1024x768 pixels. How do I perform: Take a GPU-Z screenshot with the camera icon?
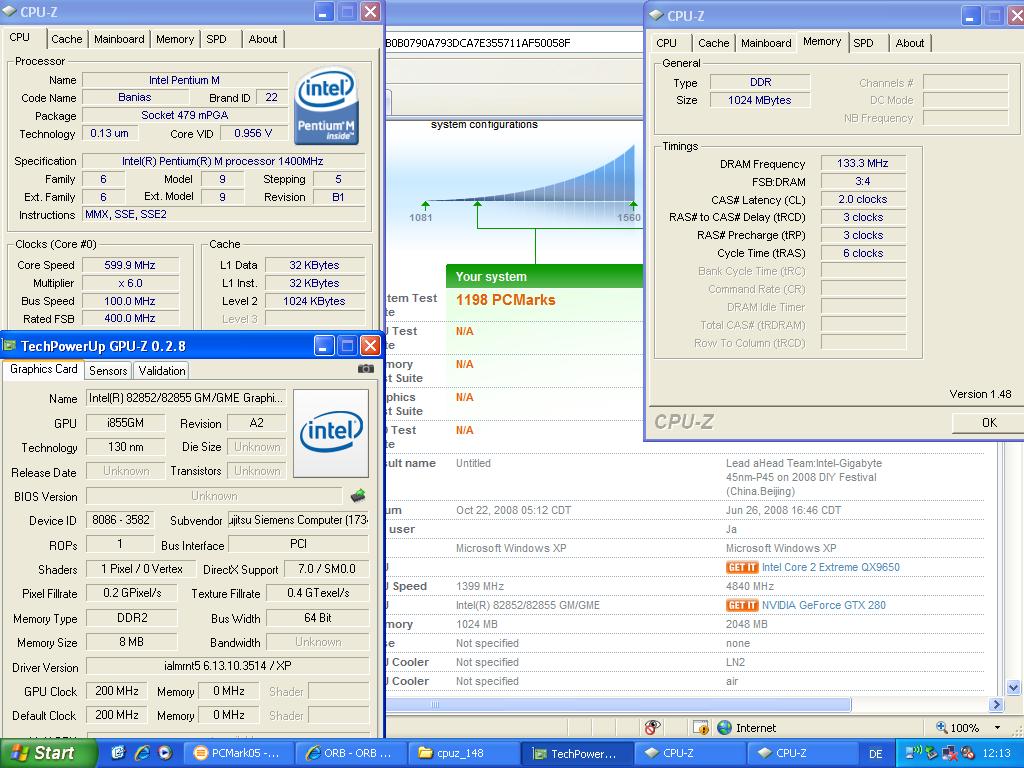[366, 369]
